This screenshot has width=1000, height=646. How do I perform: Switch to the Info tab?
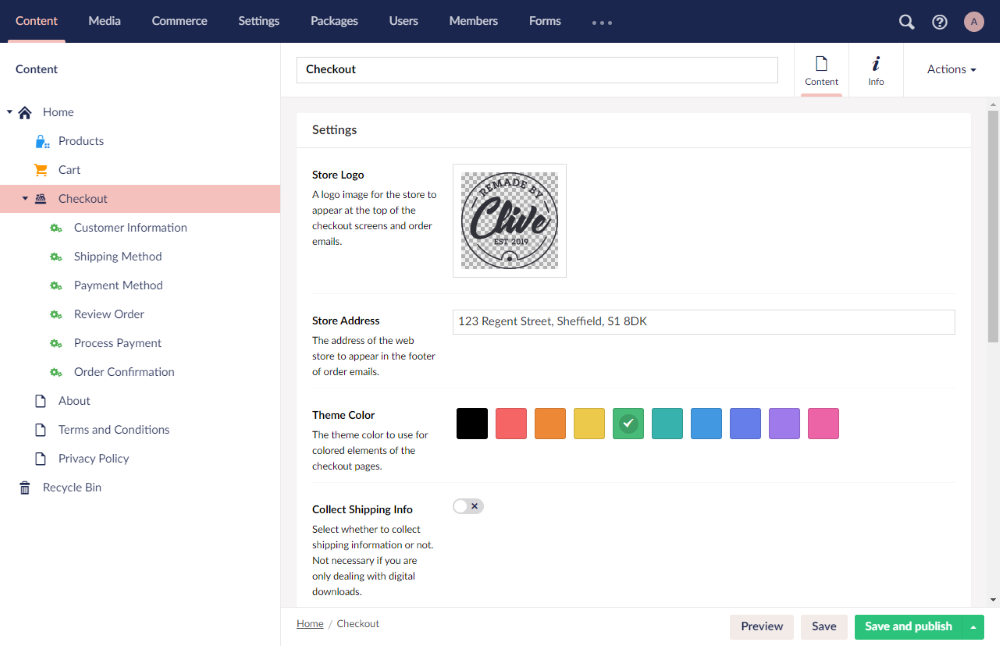pyautogui.click(x=875, y=69)
